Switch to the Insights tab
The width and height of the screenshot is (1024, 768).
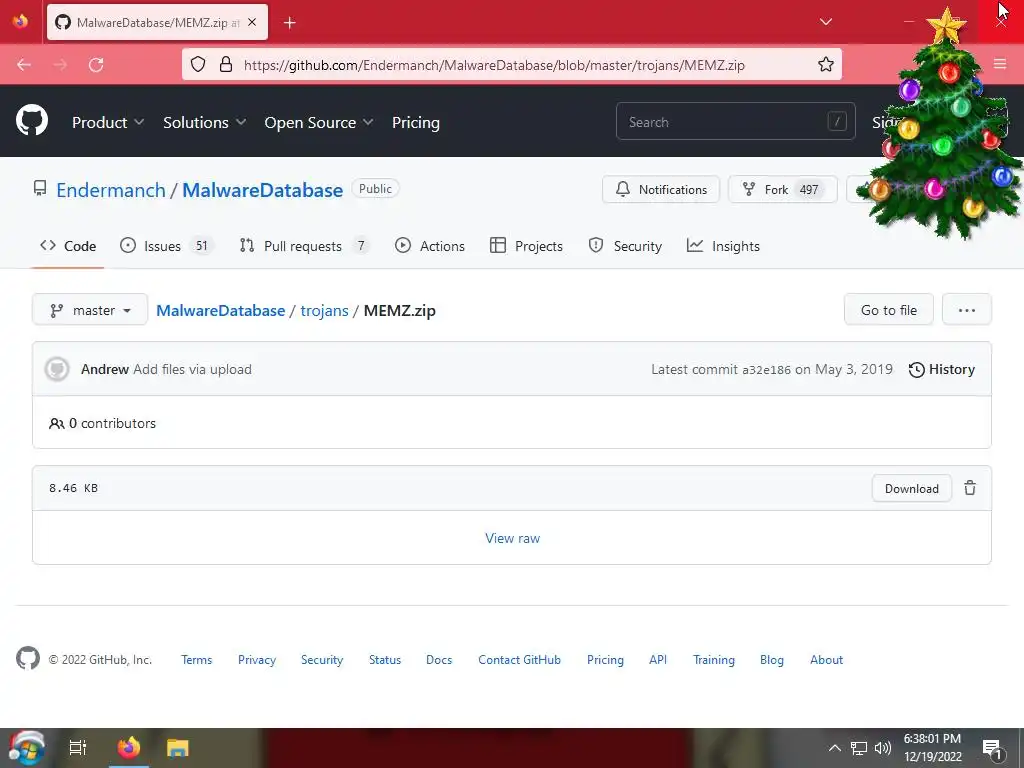(724, 246)
